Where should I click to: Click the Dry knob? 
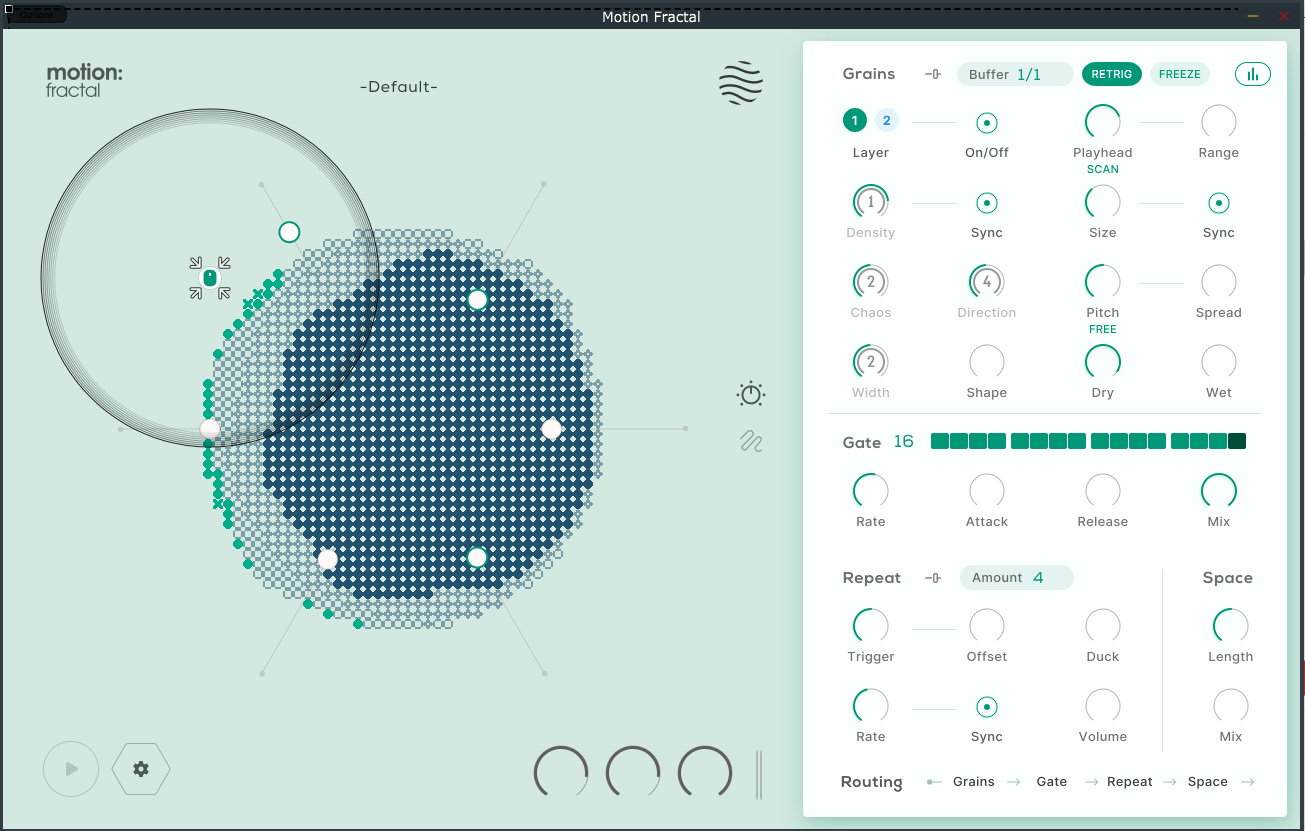pyautogui.click(x=1103, y=362)
